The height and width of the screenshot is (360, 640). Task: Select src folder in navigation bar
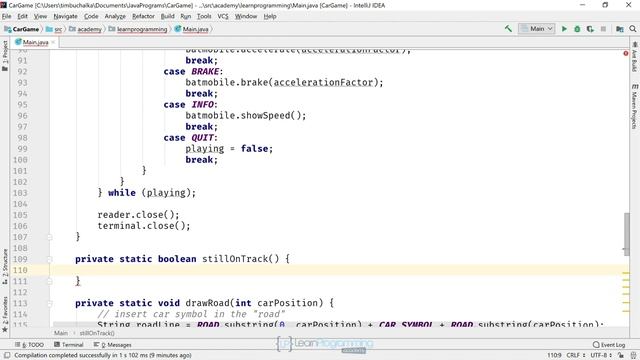(54, 29)
